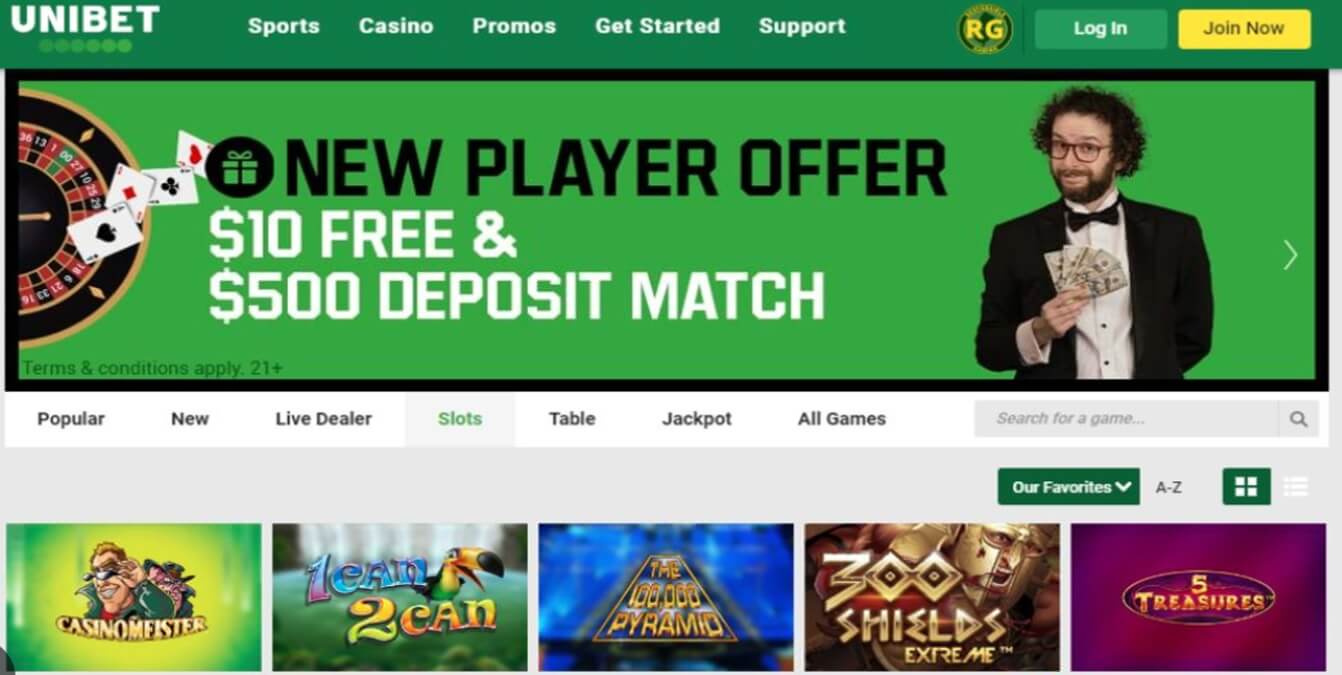The width and height of the screenshot is (1342, 675).
Task: Sort games by A-Z
Action: click(1168, 487)
